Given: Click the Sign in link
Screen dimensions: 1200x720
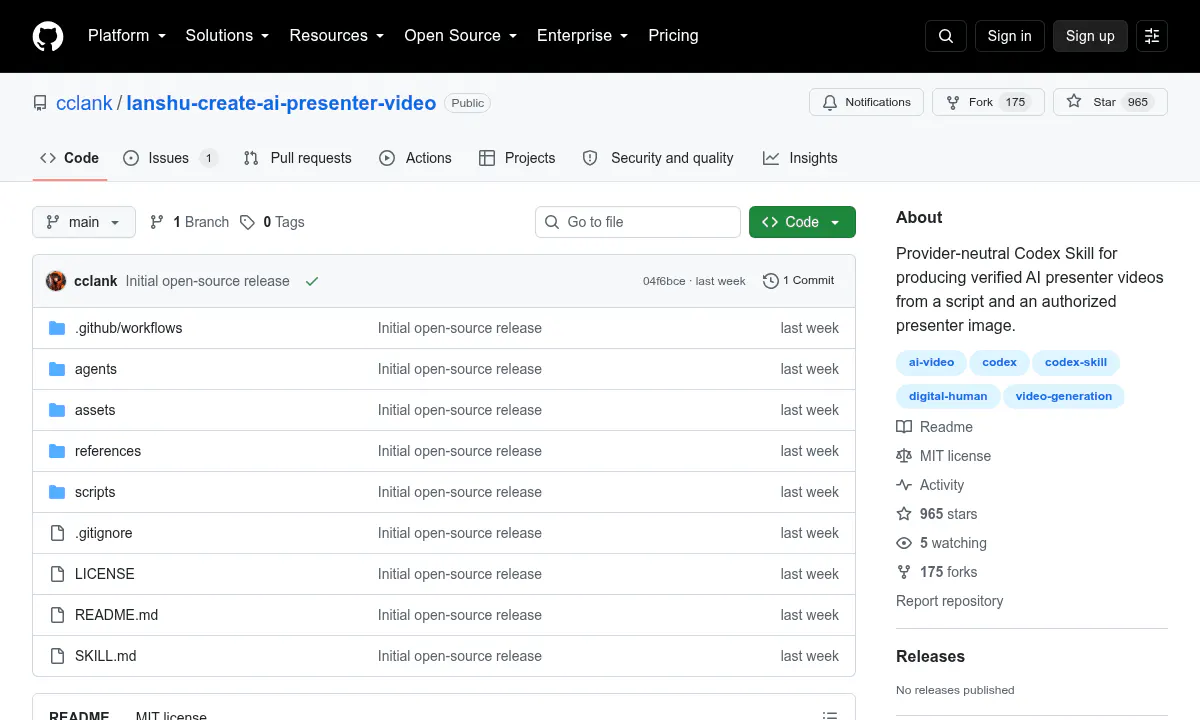Looking at the screenshot, I should coord(1009,36).
